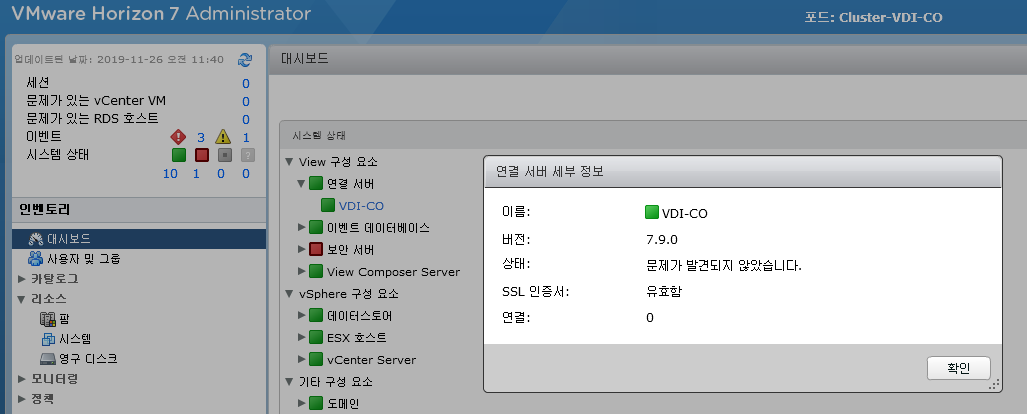The width and height of the screenshot is (1027, 414).
Task: Collapse the 리소스 section
Action: tap(22, 299)
